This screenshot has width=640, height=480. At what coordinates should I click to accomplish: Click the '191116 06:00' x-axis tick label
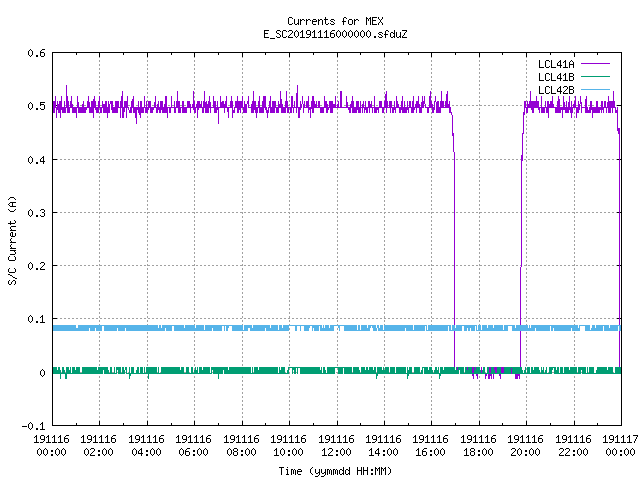(193, 446)
